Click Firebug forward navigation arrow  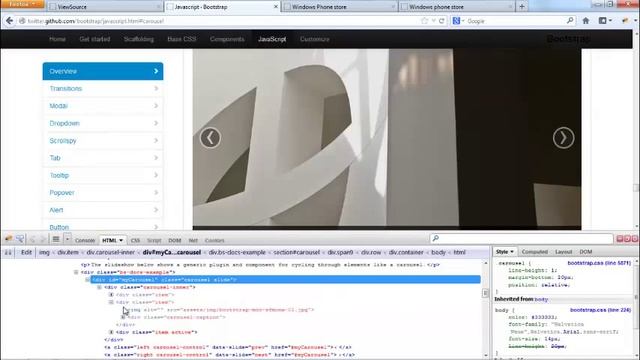point(42,240)
